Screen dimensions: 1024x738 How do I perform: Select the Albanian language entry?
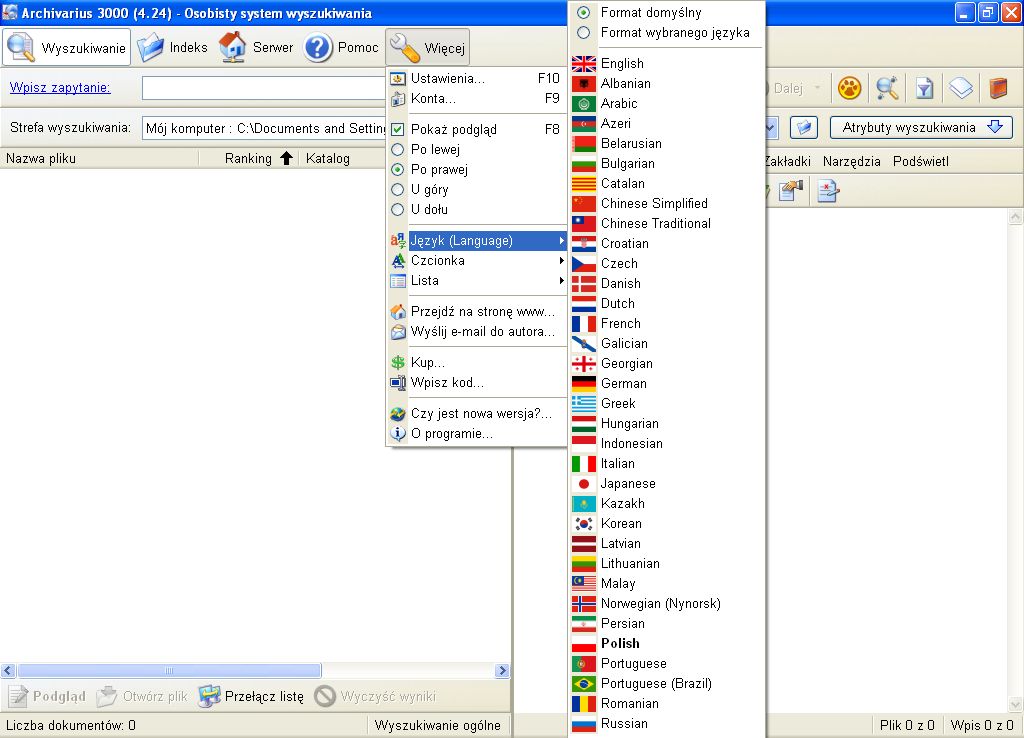click(x=666, y=84)
